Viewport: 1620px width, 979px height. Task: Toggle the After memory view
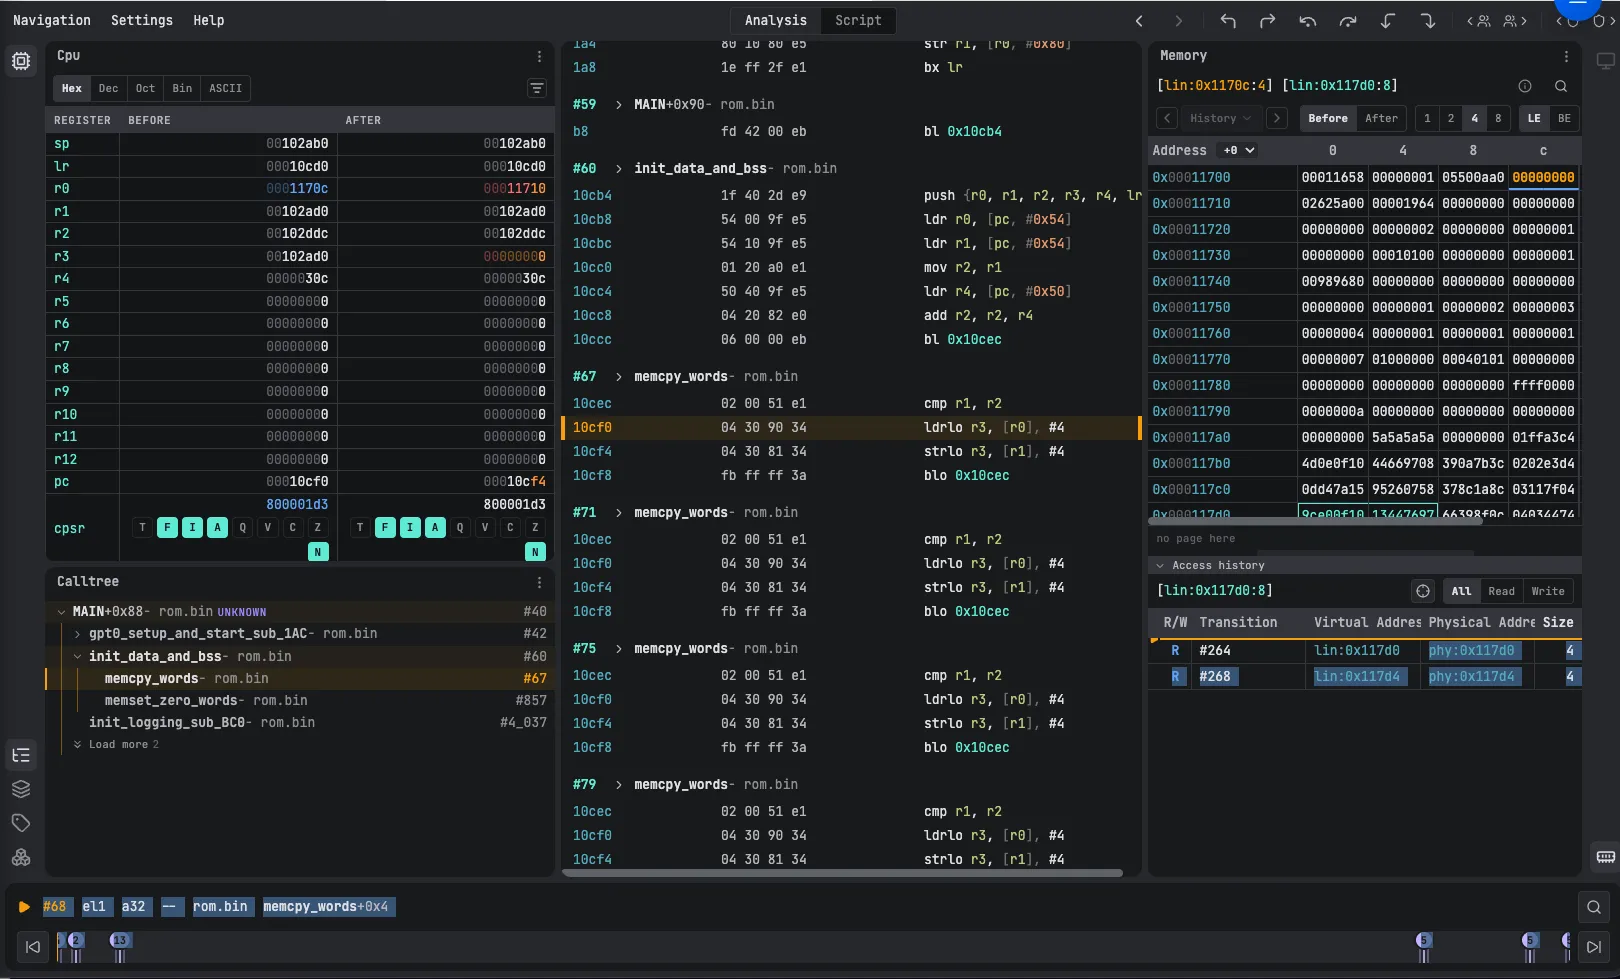point(1381,118)
